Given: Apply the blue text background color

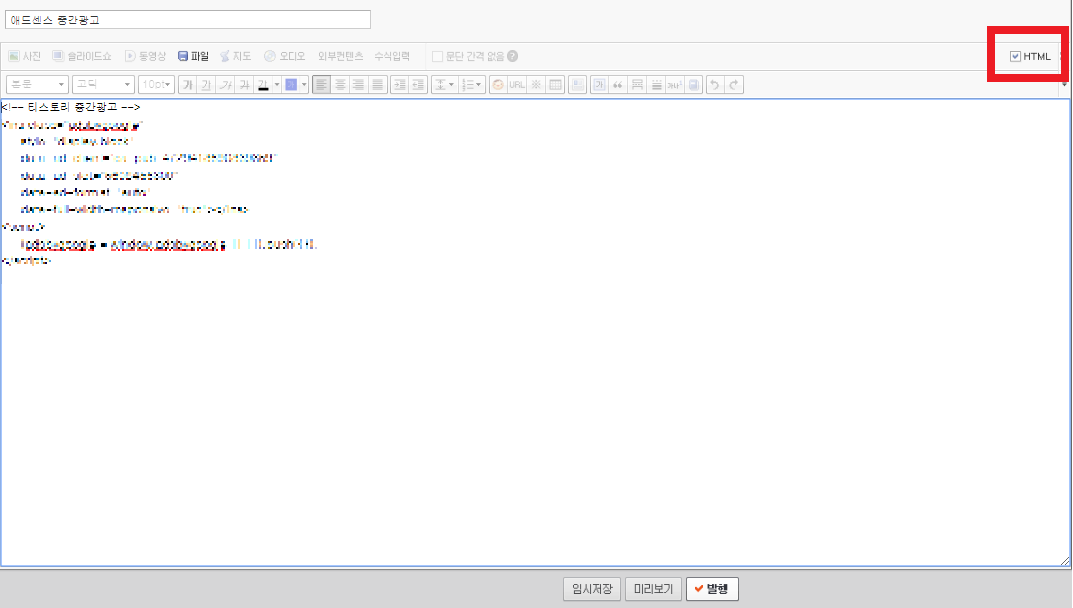Looking at the screenshot, I should (291, 84).
